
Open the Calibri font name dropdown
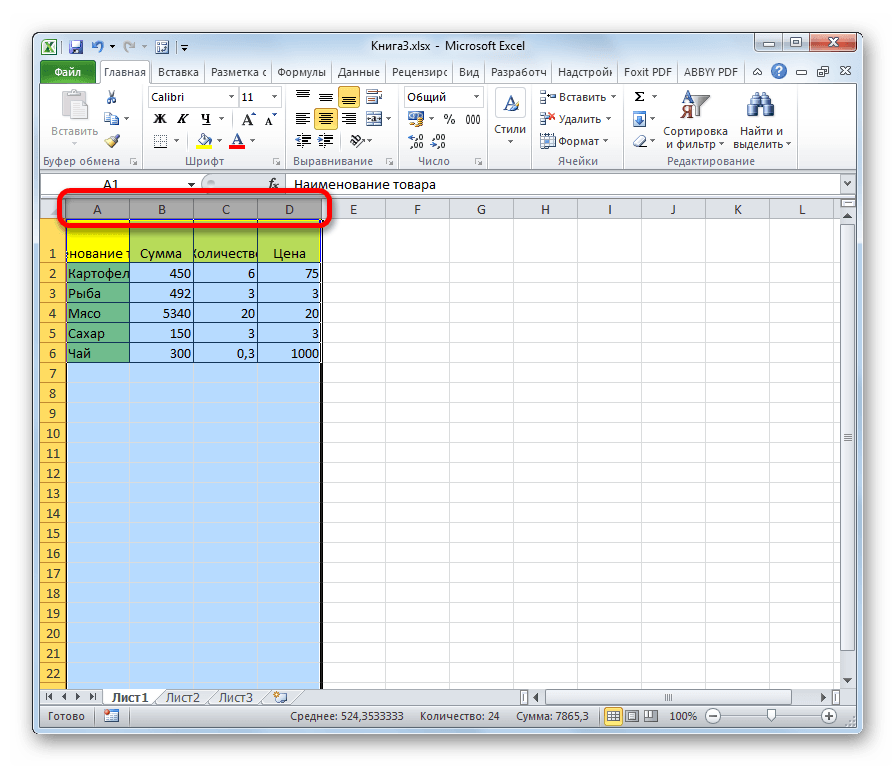(231, 97)
